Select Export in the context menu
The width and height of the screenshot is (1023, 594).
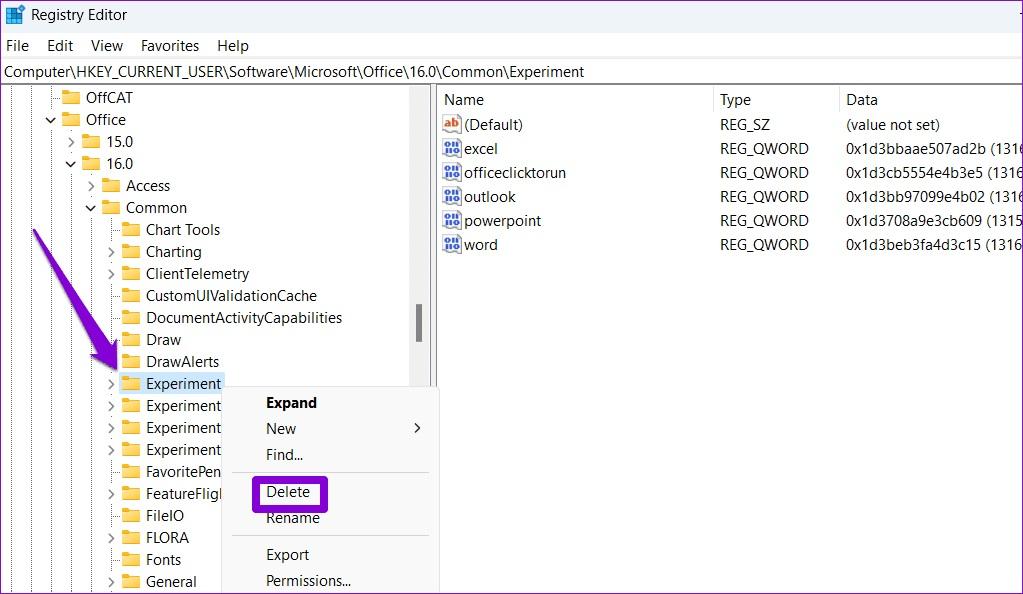(287, 555)
